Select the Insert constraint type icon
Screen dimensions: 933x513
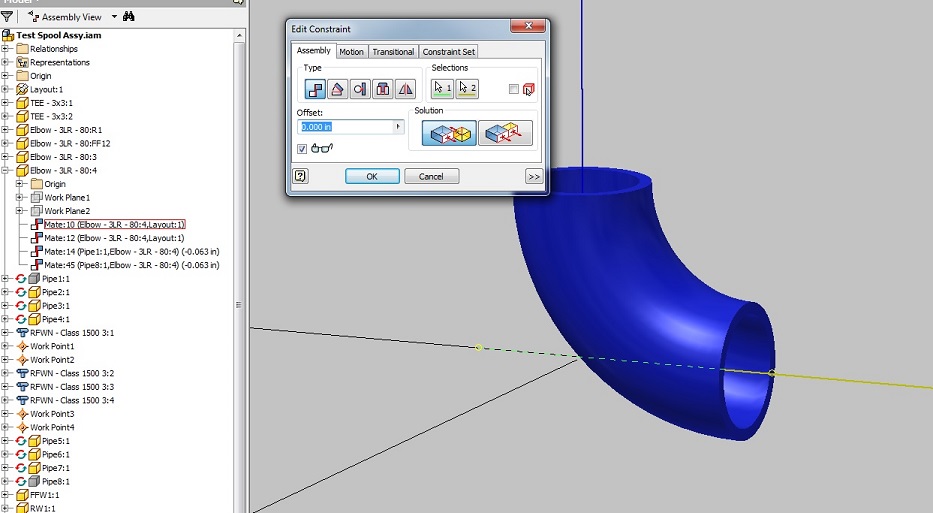click(x=383, y=89)
